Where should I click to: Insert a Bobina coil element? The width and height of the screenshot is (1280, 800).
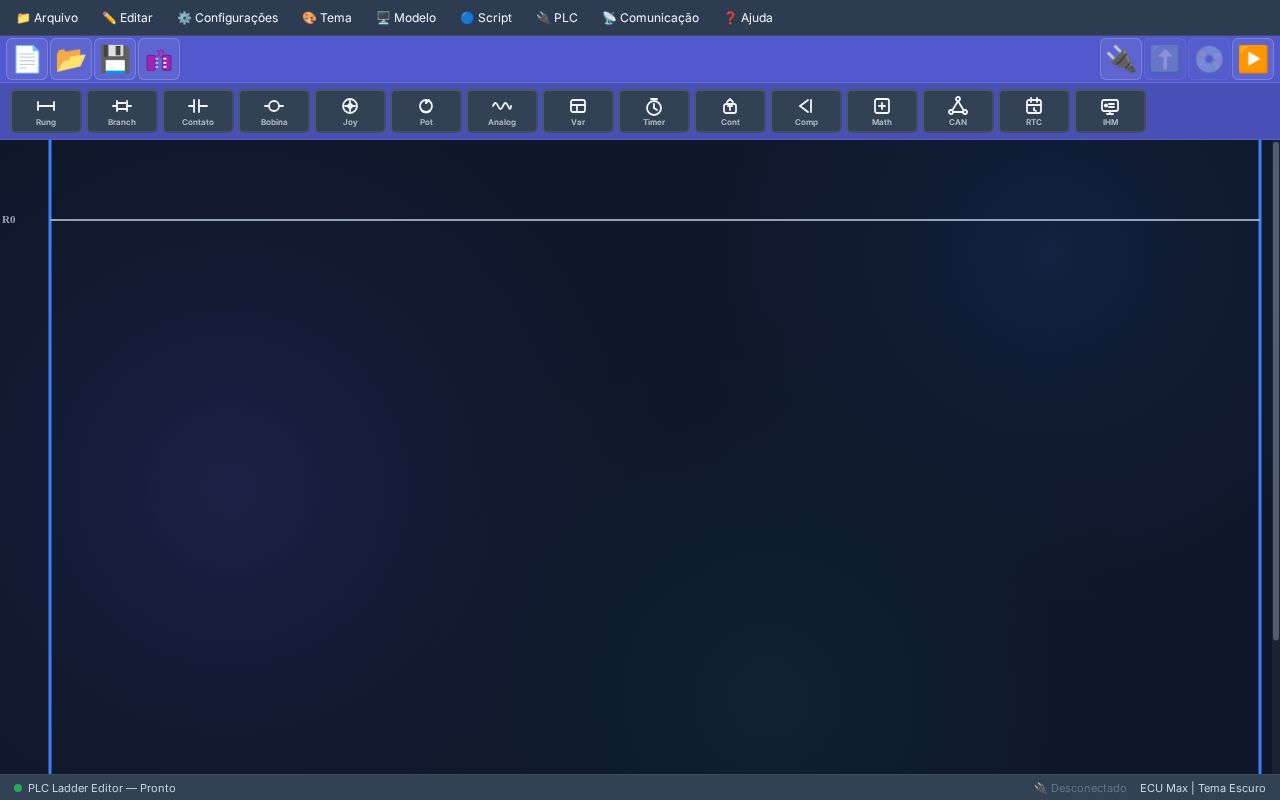[x=274, y=111]
